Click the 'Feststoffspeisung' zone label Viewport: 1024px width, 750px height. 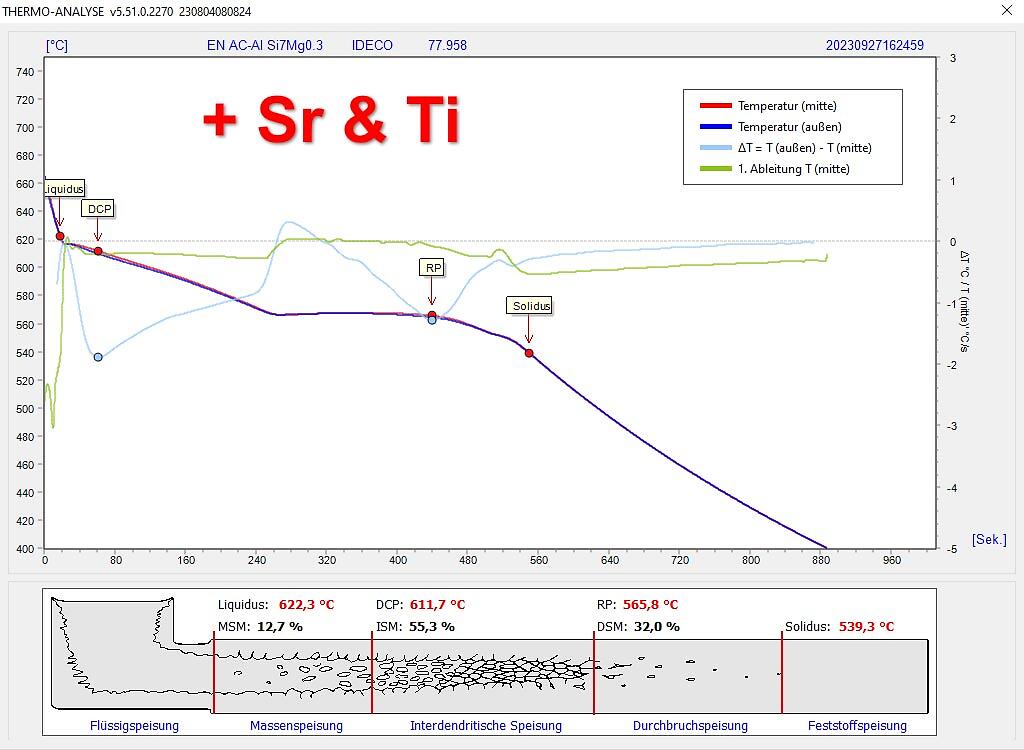[857, 725]
